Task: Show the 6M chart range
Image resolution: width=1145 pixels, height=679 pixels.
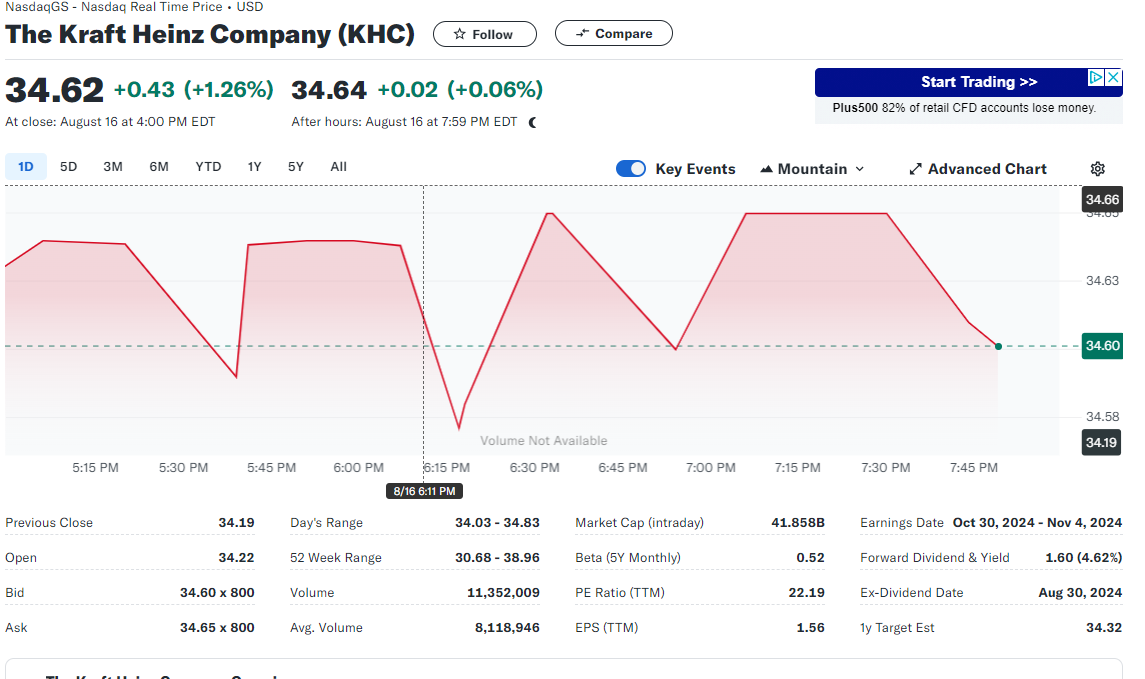Action: click(x=159, y=167)
